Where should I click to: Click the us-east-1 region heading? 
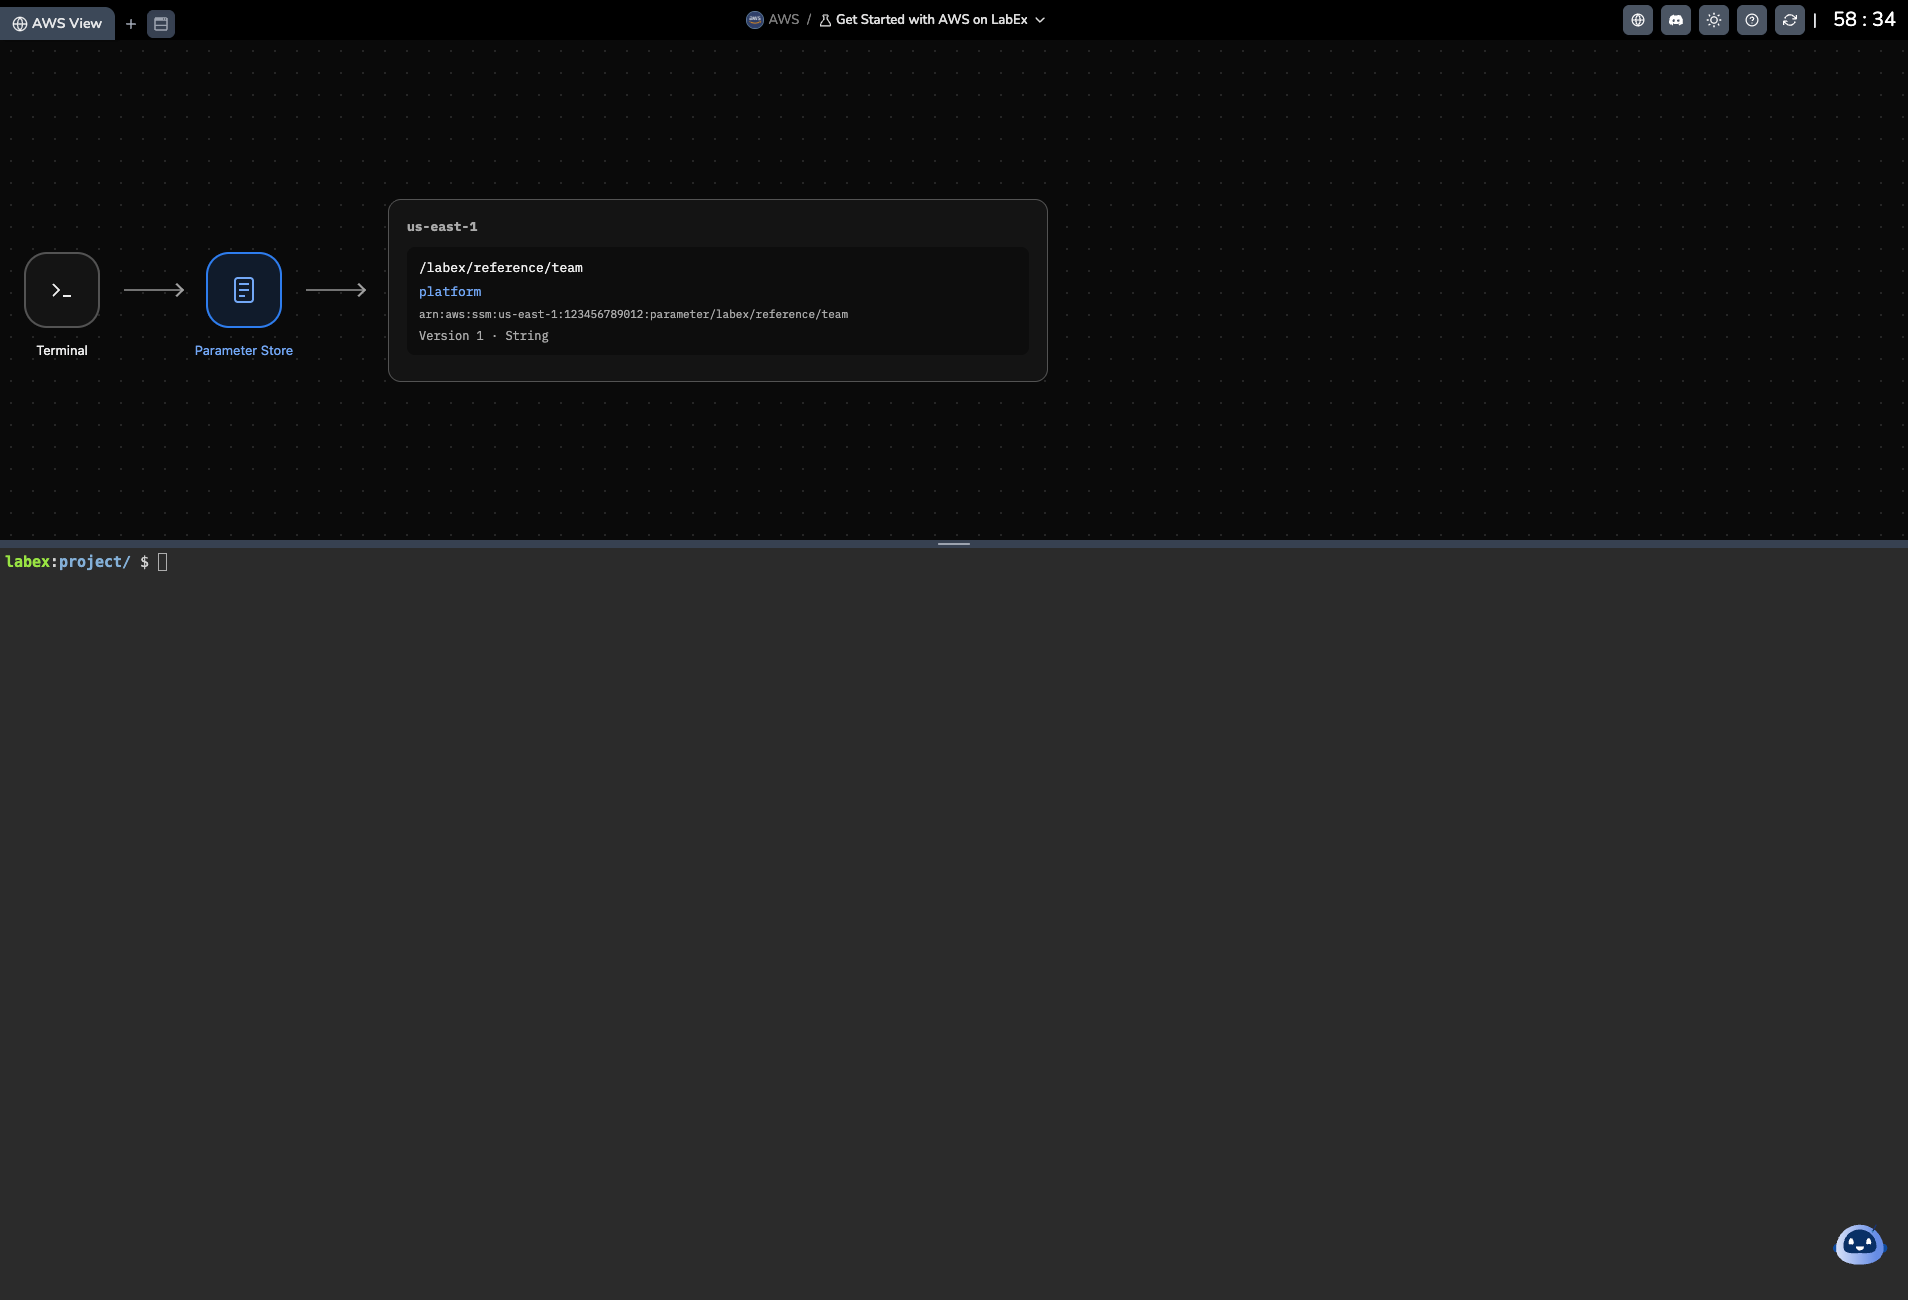[x=442, y=227]
